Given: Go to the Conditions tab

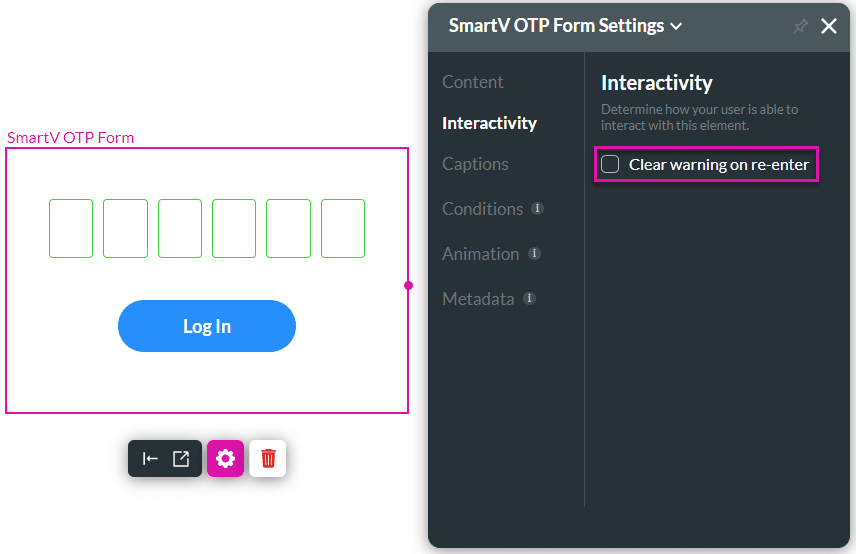Looking at the screenshot, I should [483, 209].
